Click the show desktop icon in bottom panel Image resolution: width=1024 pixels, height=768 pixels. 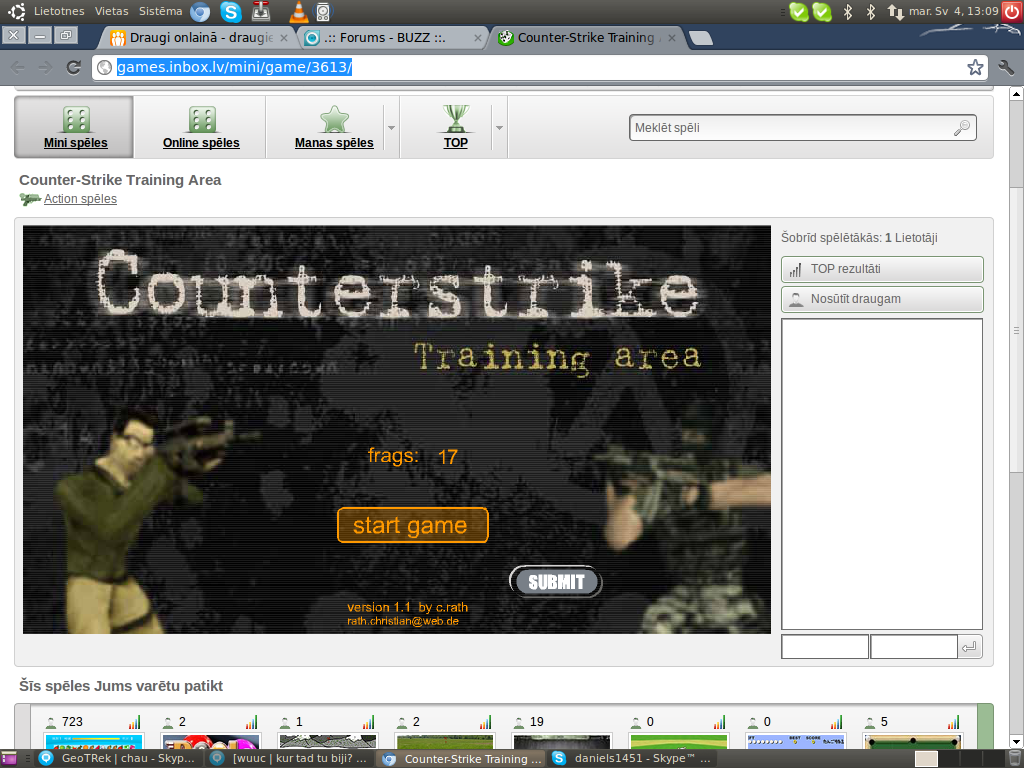[x=9, y=758]
